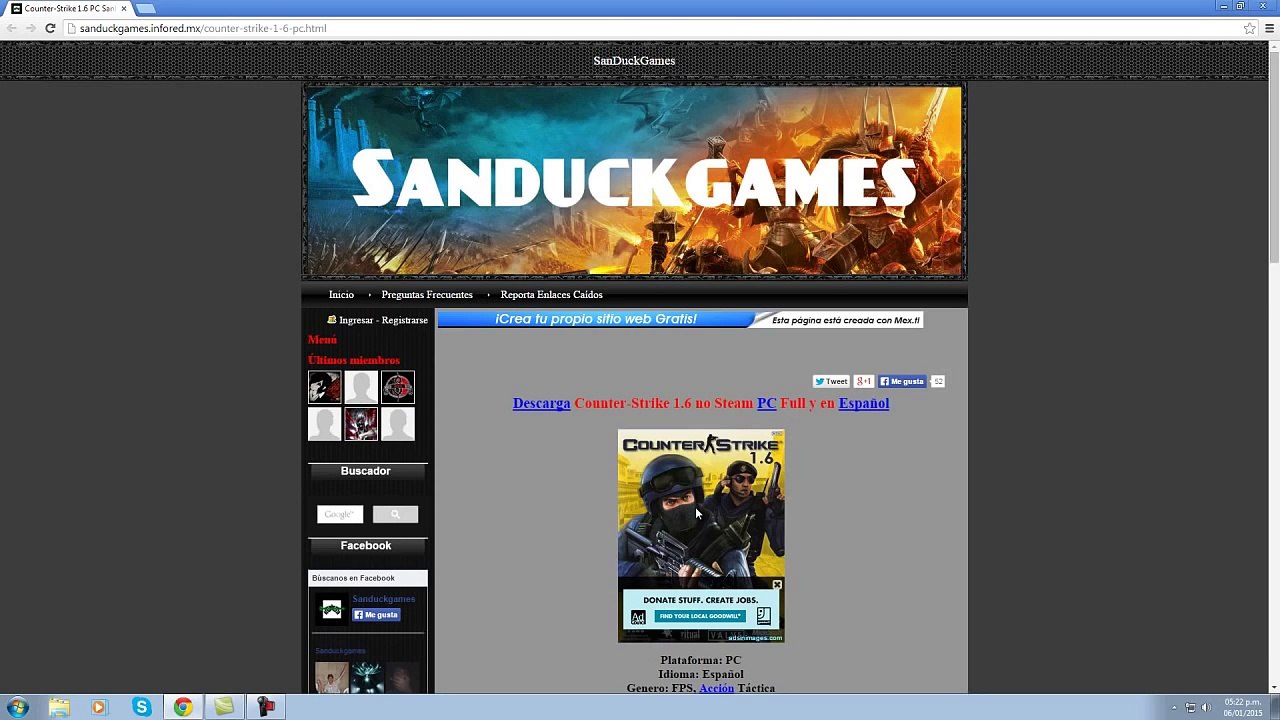Go forward using the browser forward arrow

30,28
